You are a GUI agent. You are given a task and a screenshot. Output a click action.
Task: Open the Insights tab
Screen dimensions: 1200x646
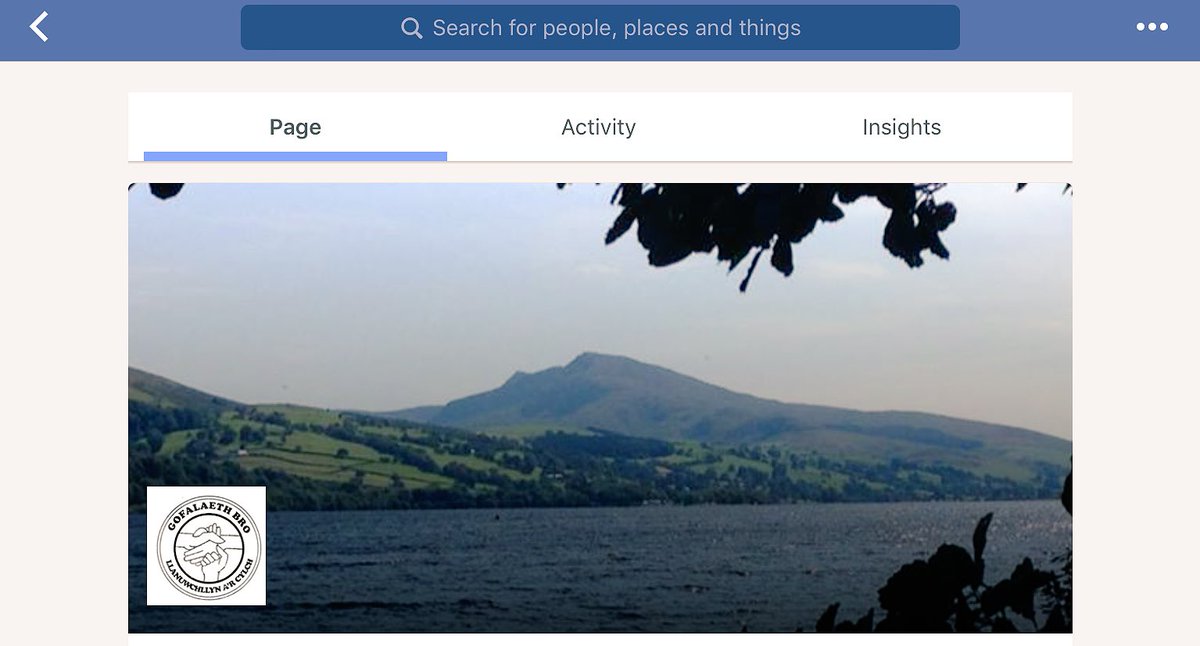pos(902,127)
